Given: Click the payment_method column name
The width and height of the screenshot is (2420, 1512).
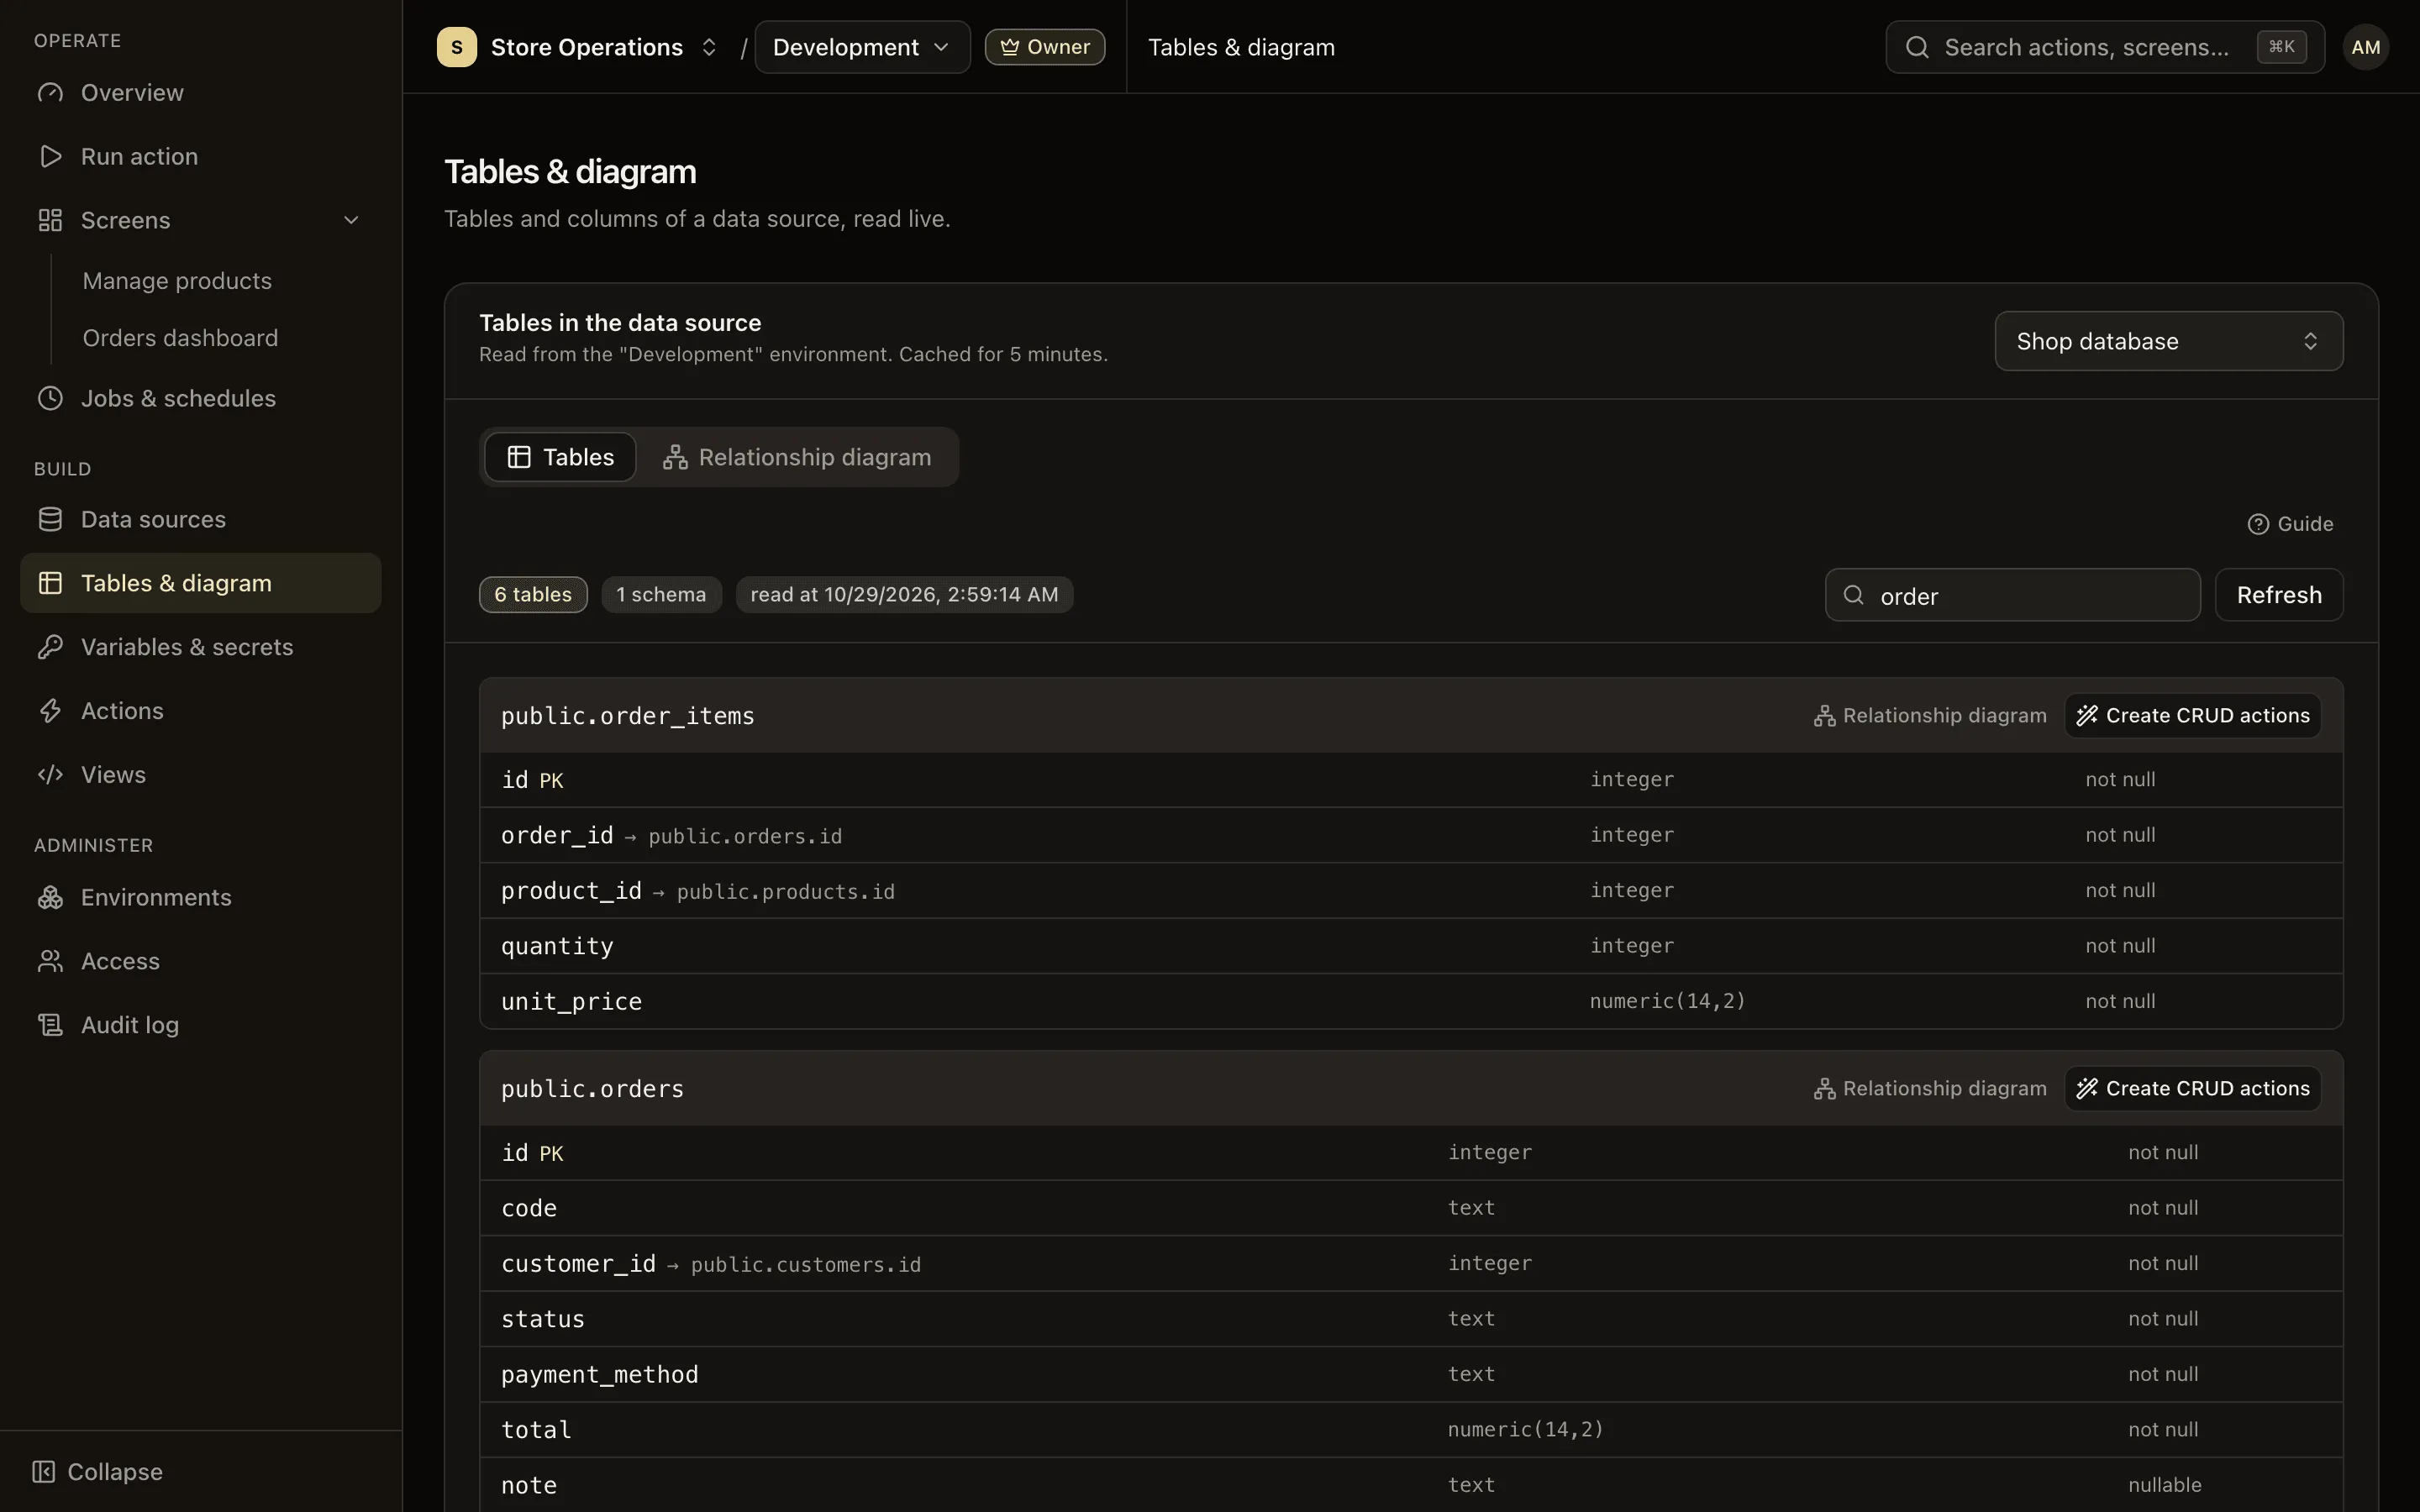Looking at the screenshot, I should point(600,1375).
